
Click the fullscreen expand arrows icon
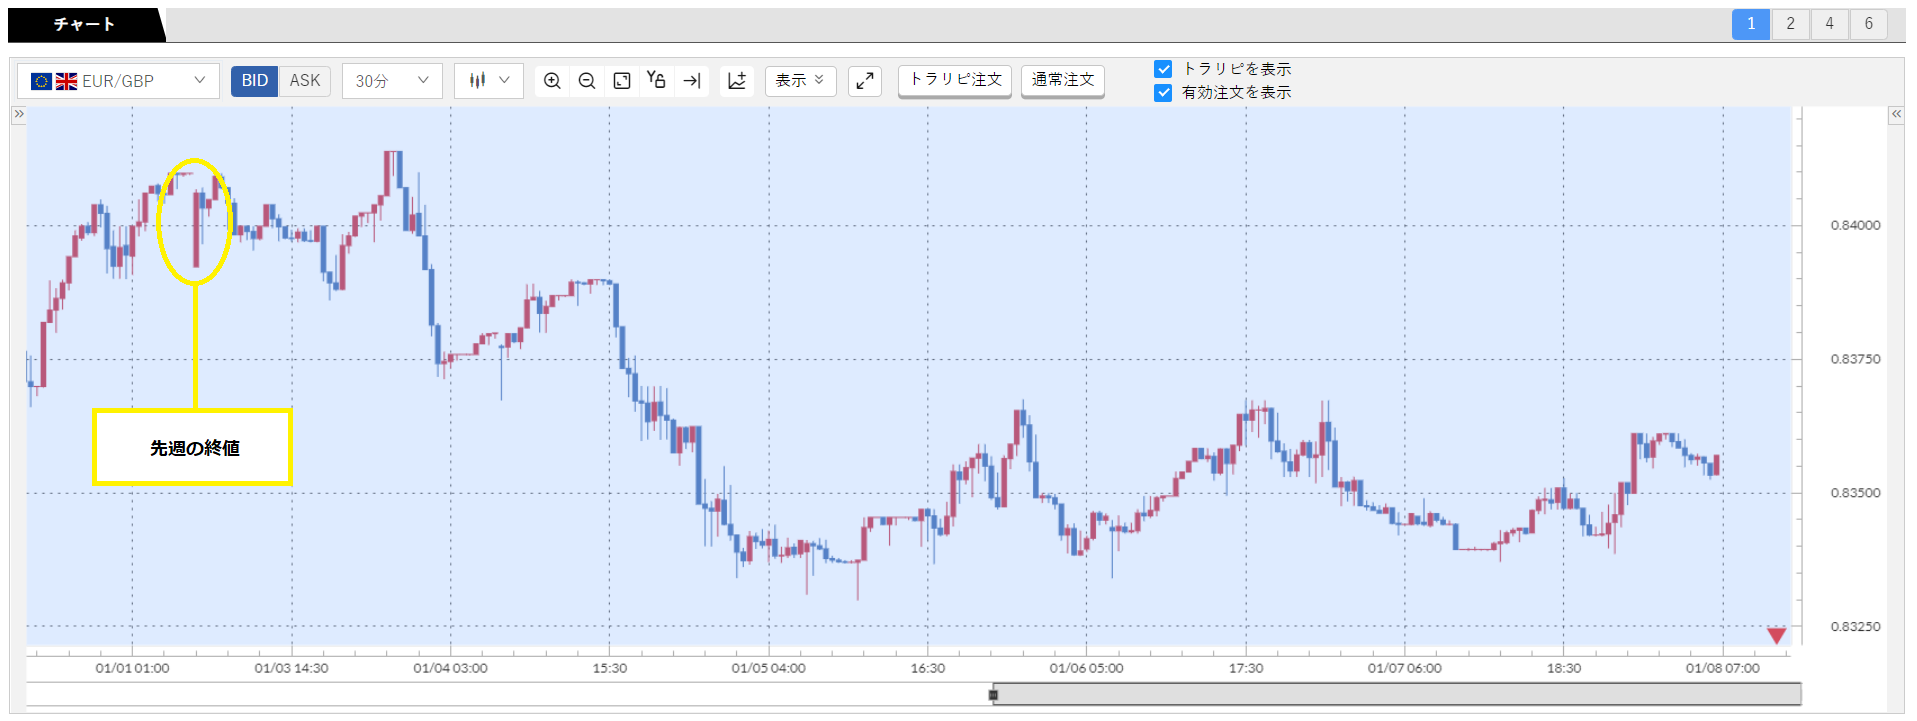[865, 81]
